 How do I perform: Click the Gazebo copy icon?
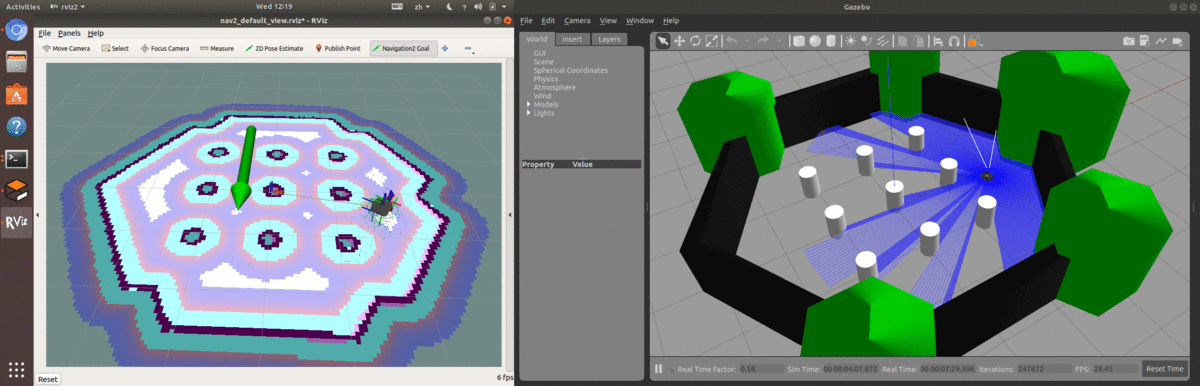coord(902,41)
